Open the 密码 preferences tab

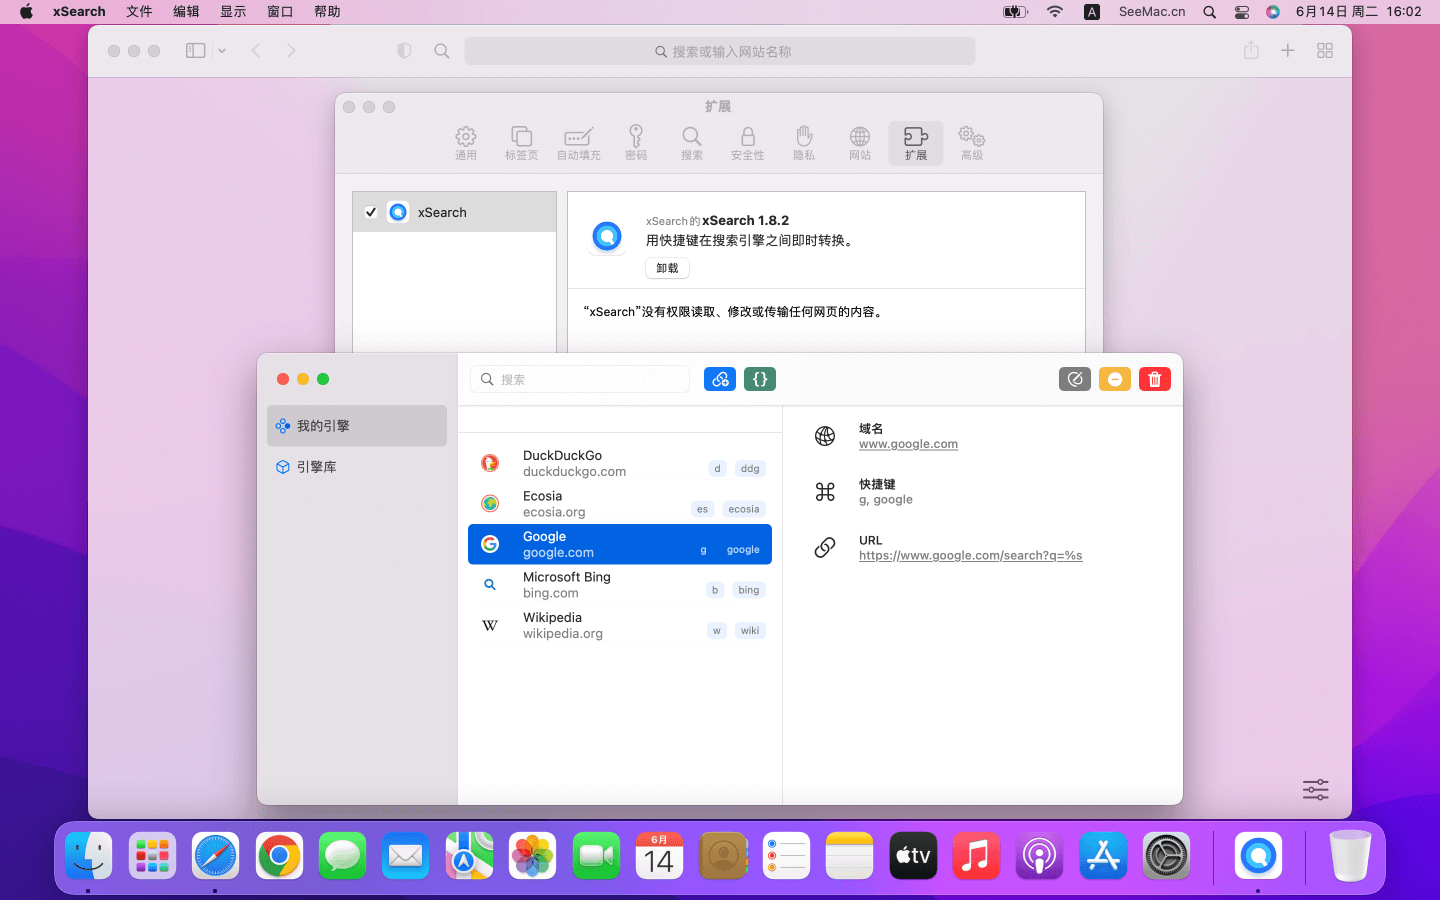point(636,143)
